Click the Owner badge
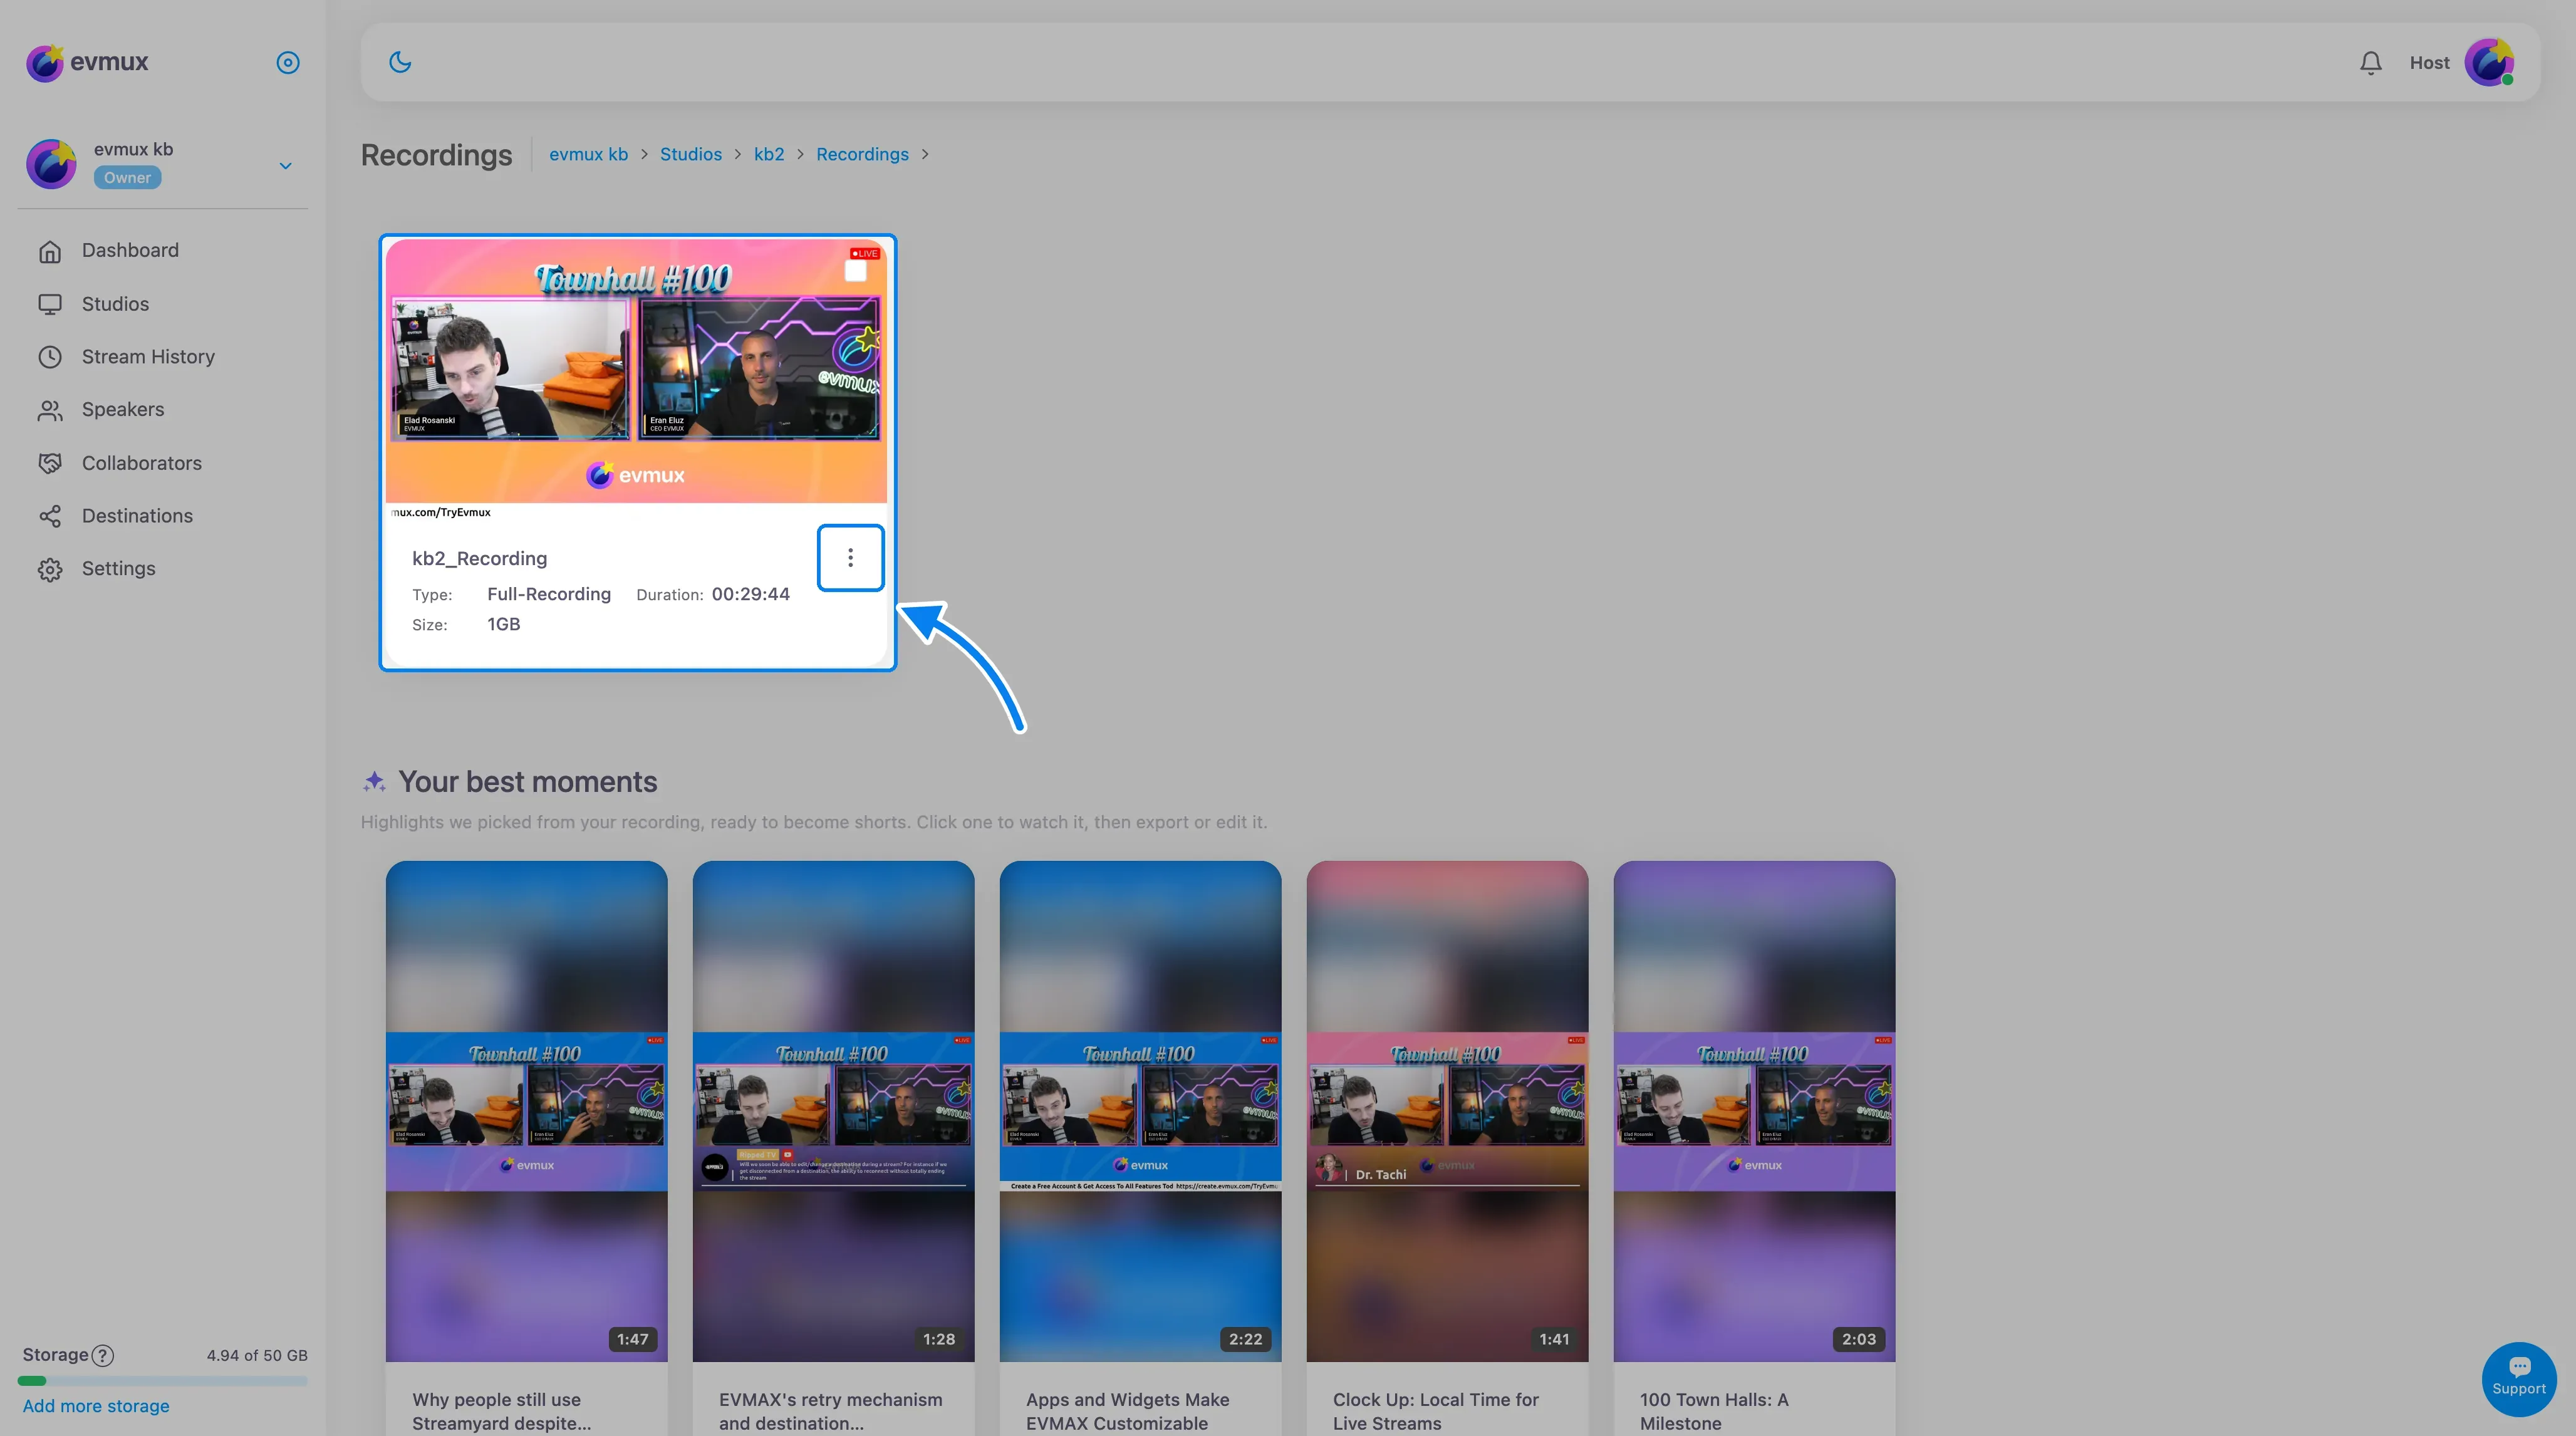The width and height of the screenshot is (2576, 1436). (x=127, y=178)
